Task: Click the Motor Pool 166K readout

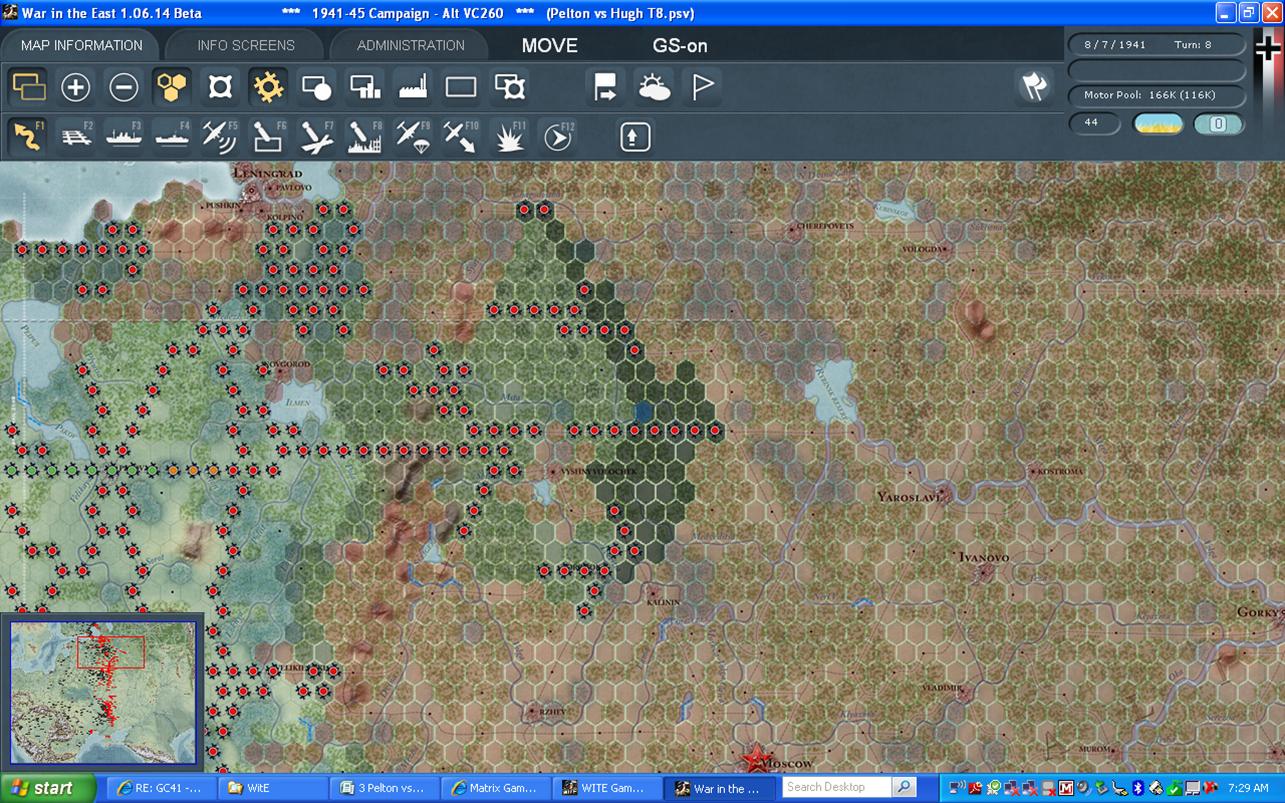Action: pyautogui.click(x=1157, y=96)
